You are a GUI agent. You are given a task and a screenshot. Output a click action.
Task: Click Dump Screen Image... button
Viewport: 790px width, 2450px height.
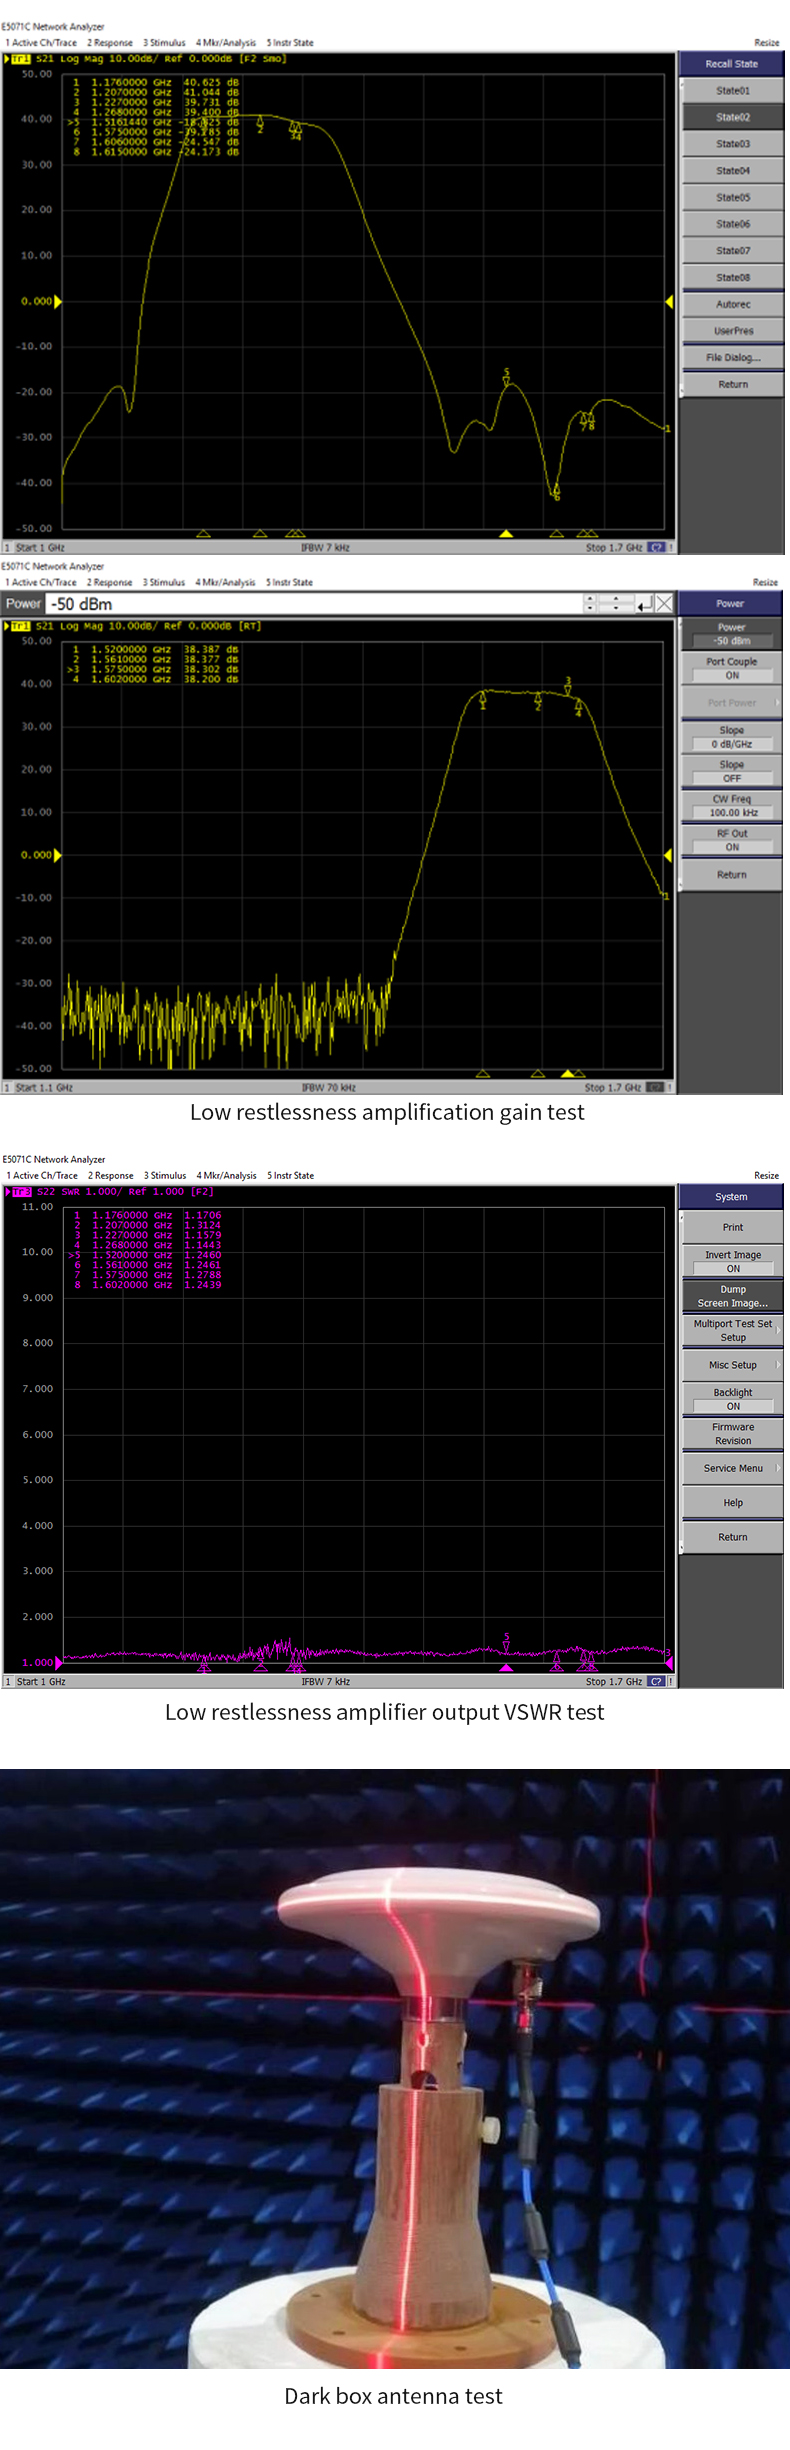pos(732,1296)
